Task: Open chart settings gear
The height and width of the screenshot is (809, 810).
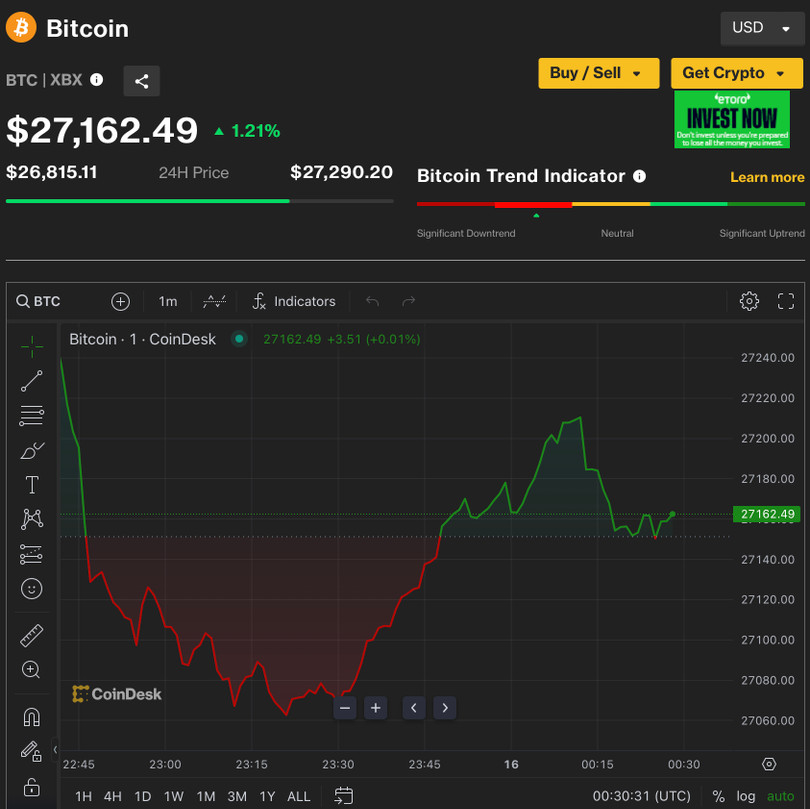Action: [x=749, y=301]
